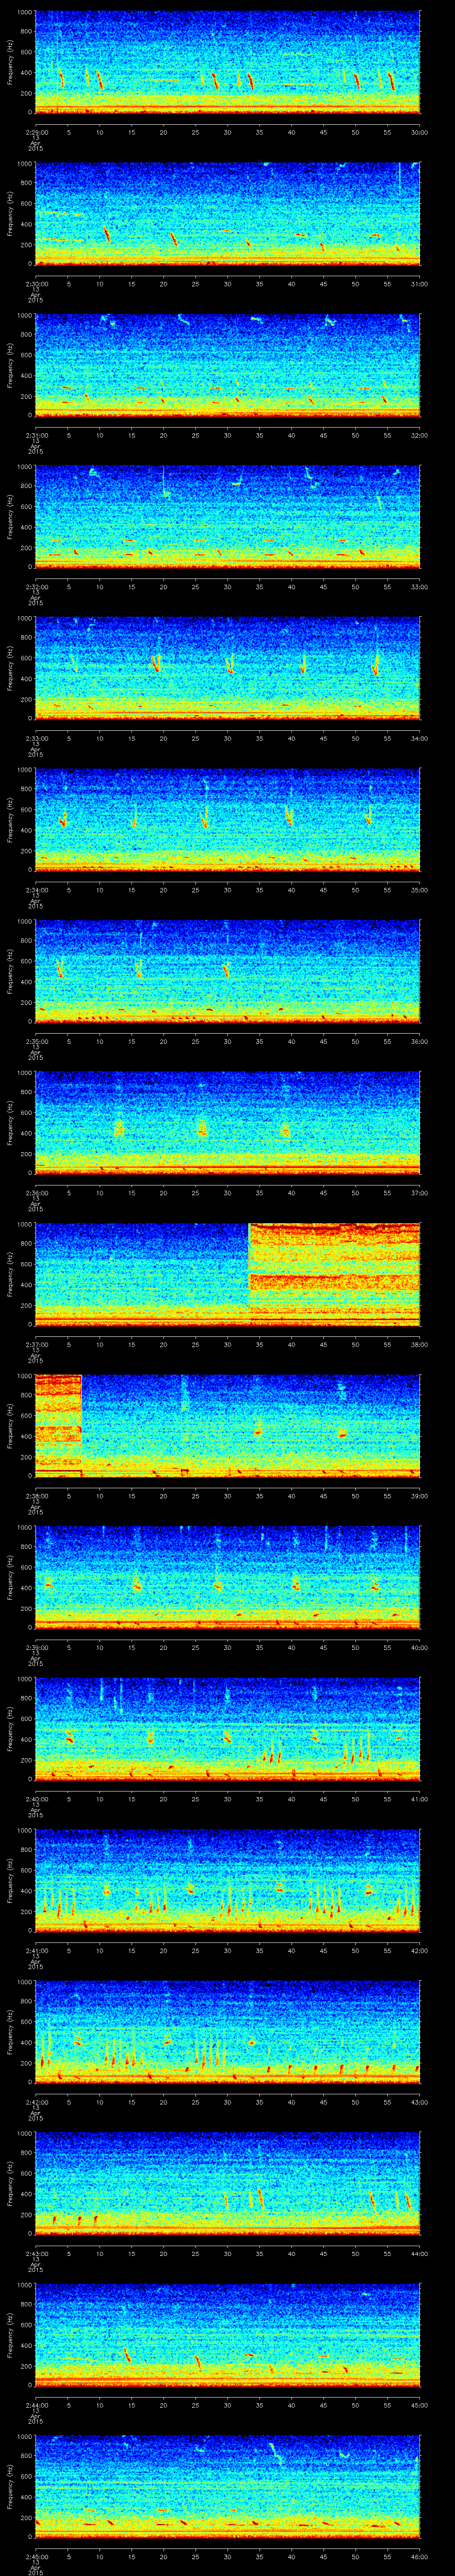Open the spectrogram panel starting at 2:30:00
Image resolution: width=455 pixels, height=2576 pixels.
(227, 213)
